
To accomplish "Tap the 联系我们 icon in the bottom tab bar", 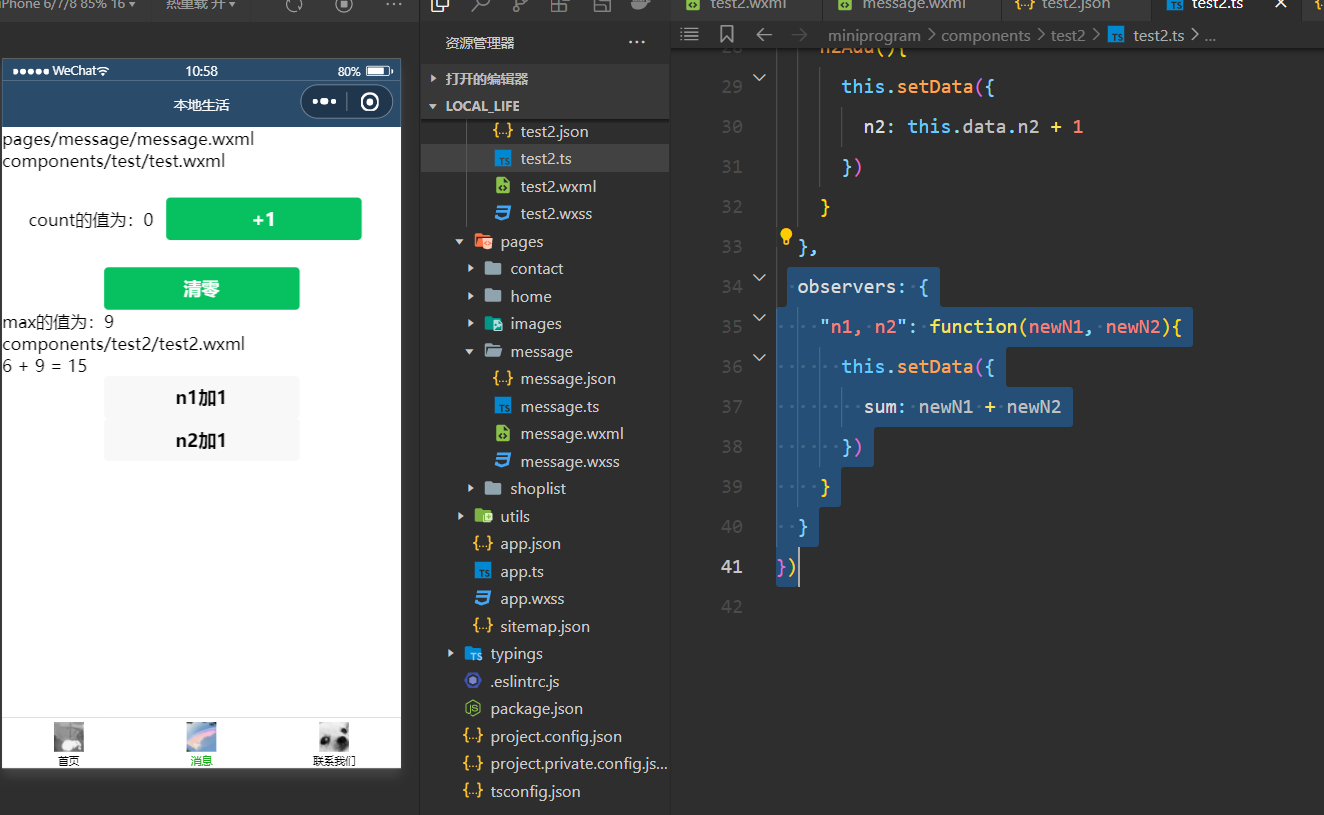I will [x=334, y=738].
